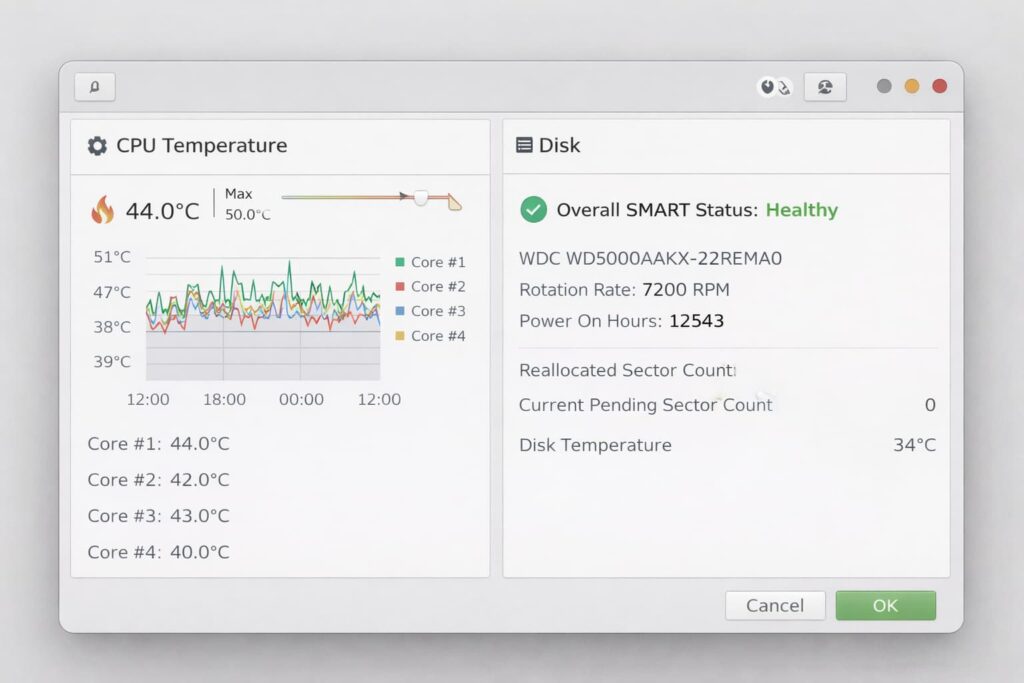
Task: Click the CPU temperature history graph
Action: pos(263,320)
